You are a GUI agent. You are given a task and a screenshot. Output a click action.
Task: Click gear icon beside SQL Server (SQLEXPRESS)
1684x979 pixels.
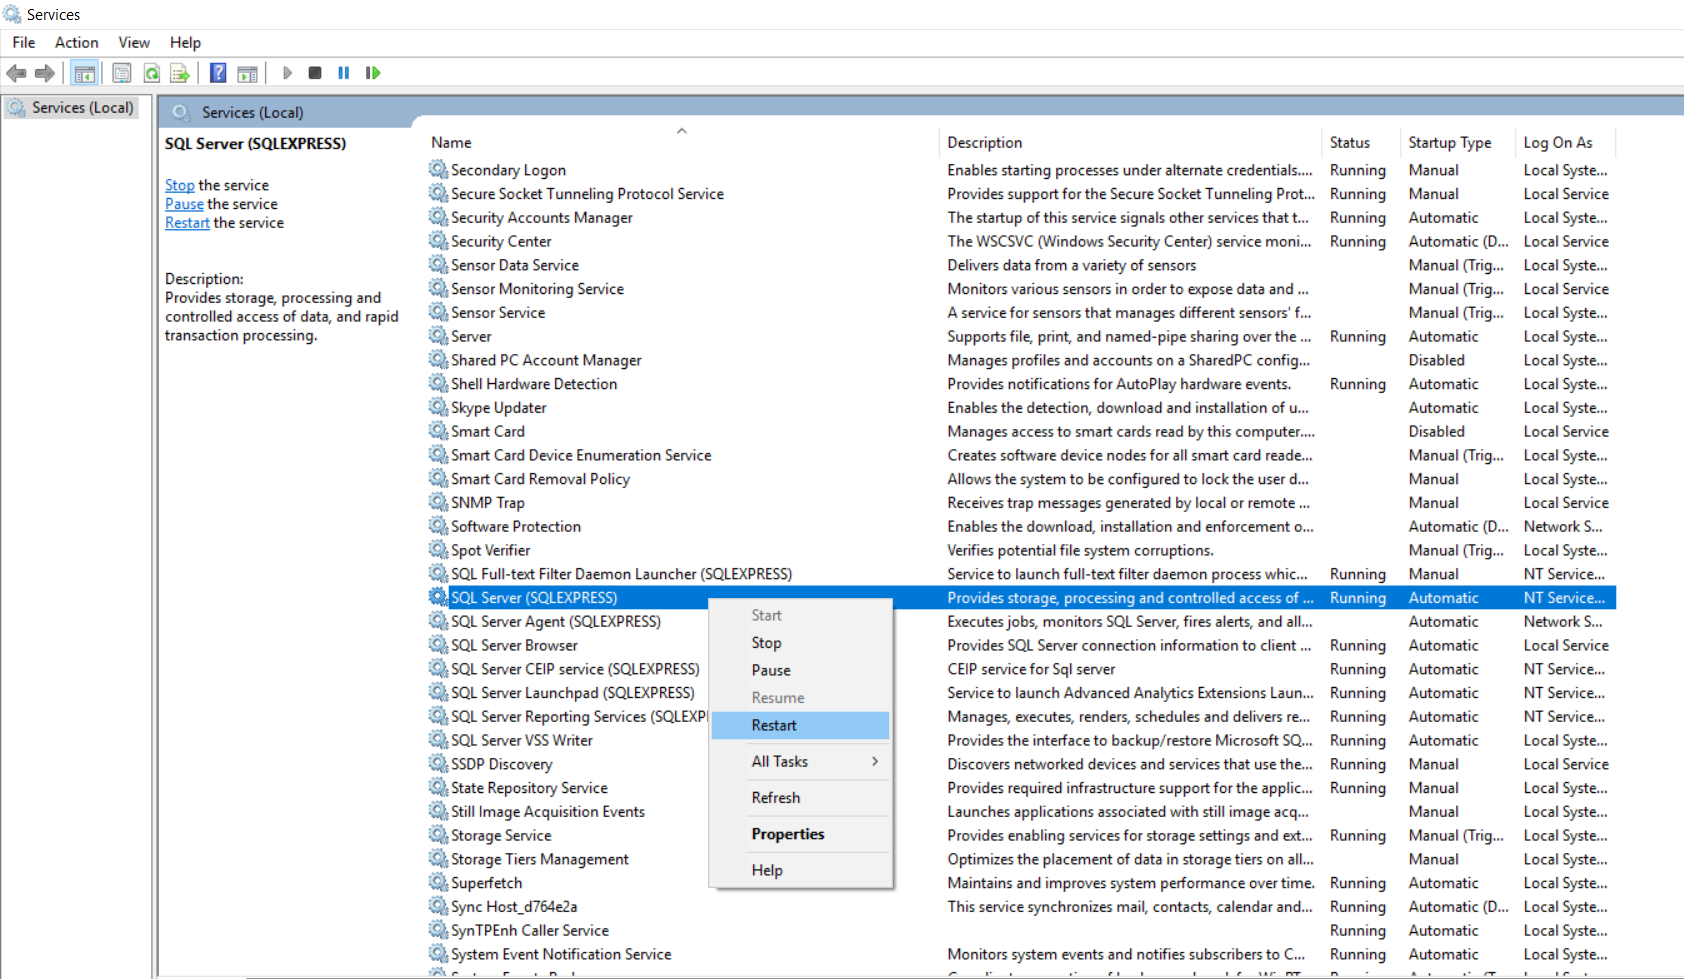tap(438, 597)
